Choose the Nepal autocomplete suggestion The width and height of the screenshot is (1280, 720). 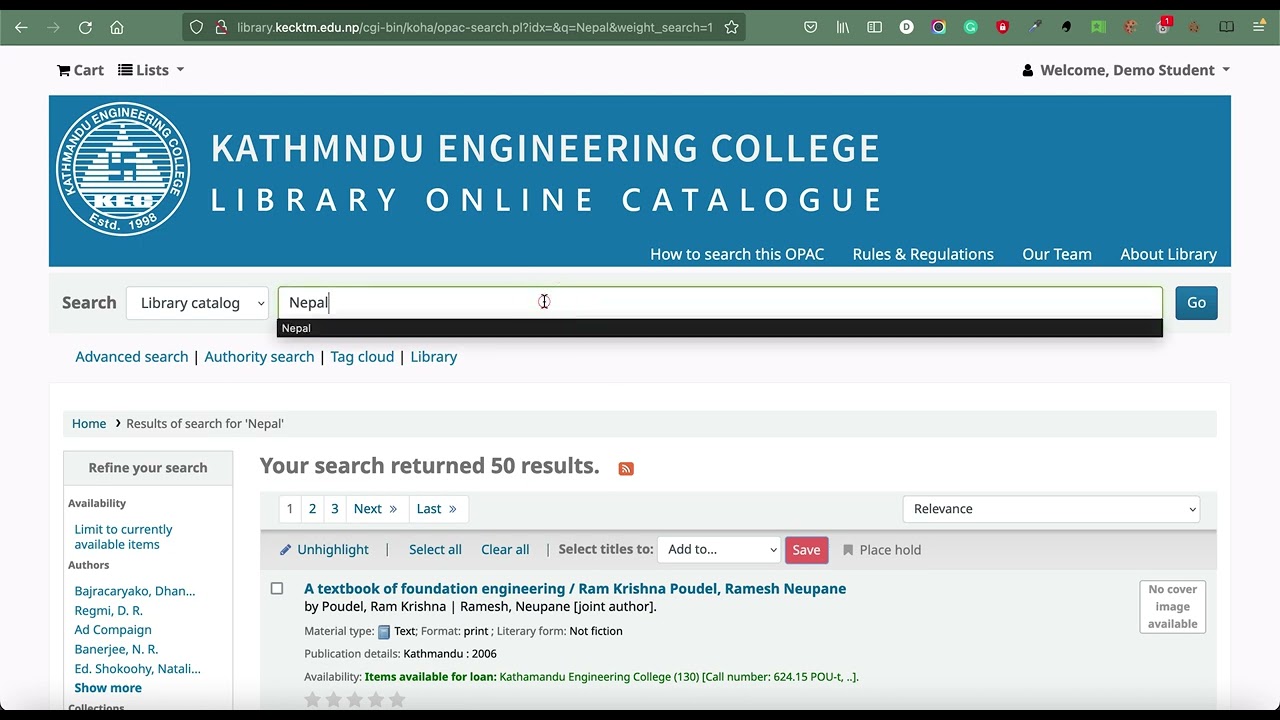(720, 328)
